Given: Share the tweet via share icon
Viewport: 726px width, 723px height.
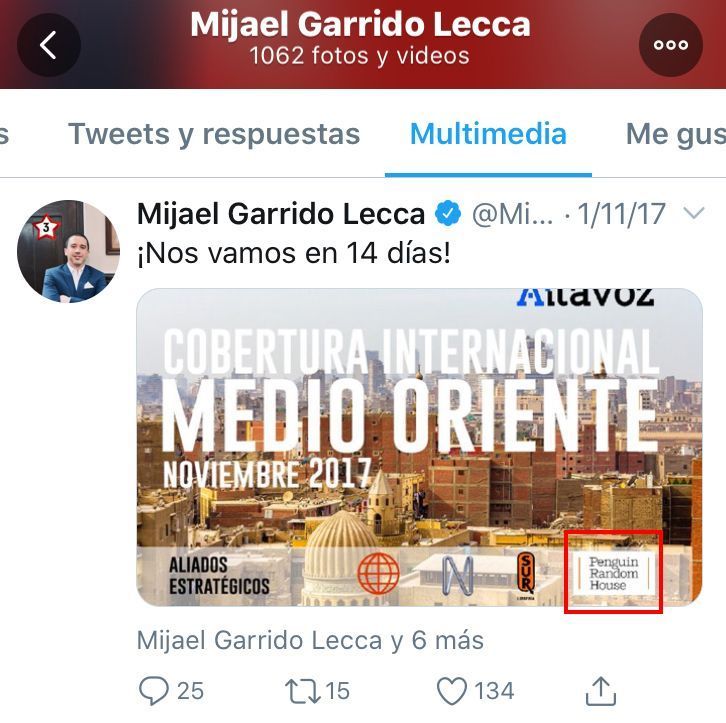Looking at the screenshot, I should (601, 691).
